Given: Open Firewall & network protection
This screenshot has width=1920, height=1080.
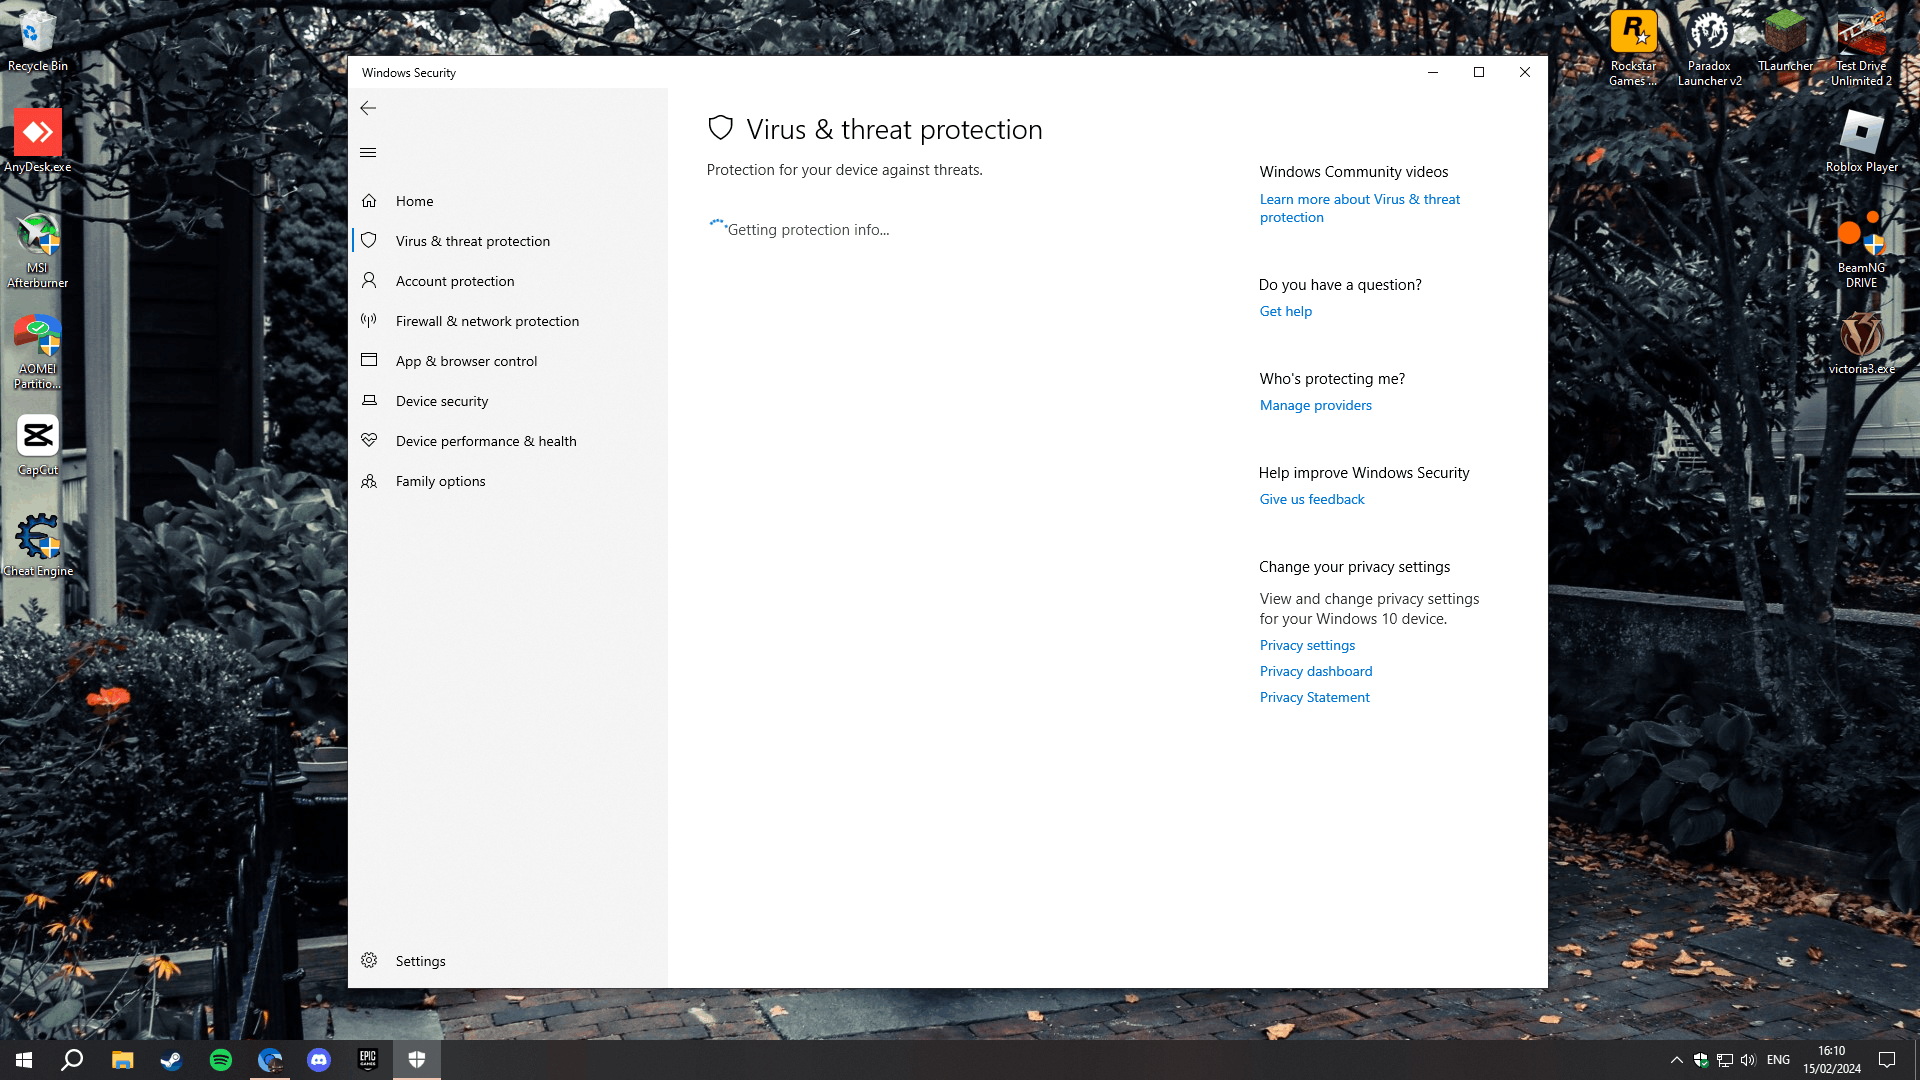Looking at the screenshot, I should [510, 321].
